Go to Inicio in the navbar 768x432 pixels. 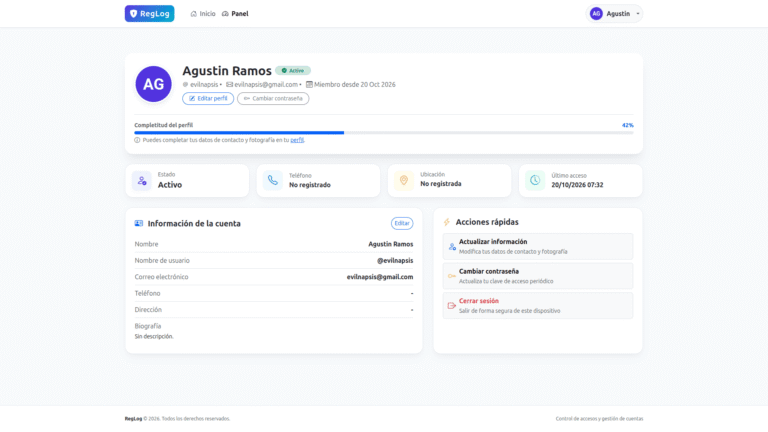[203, 14]
